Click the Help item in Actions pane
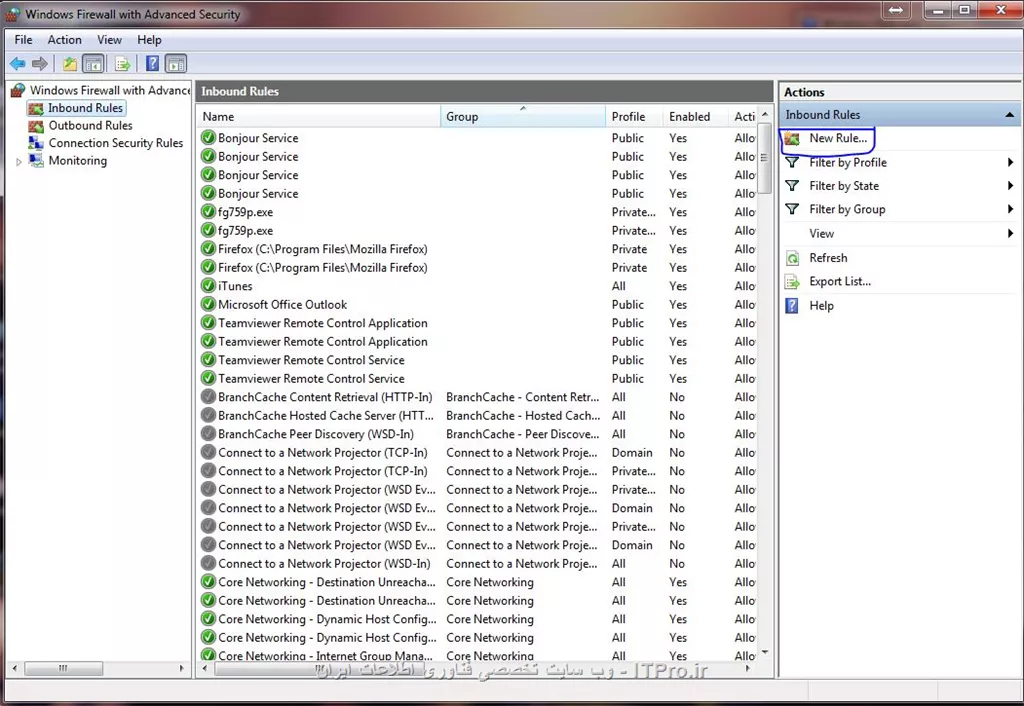 pyautogui.click(x=822, y=306)
